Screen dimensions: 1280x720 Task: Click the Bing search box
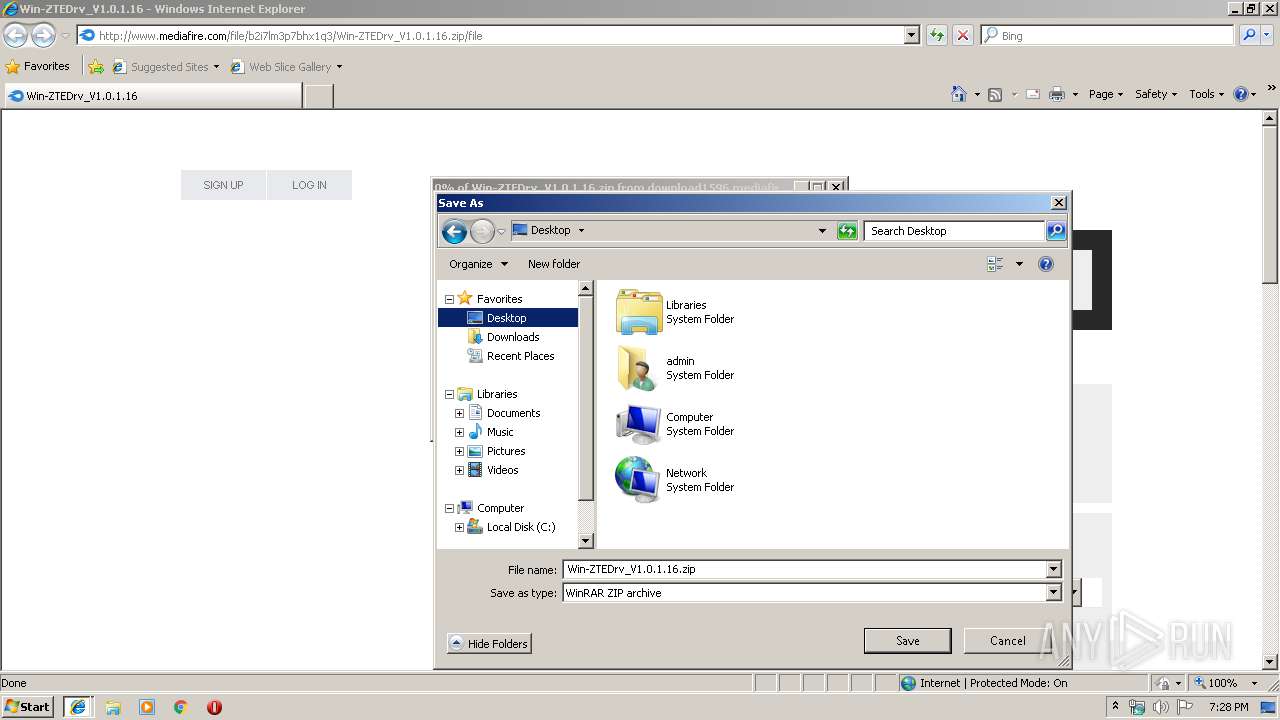click(1107, 35)
